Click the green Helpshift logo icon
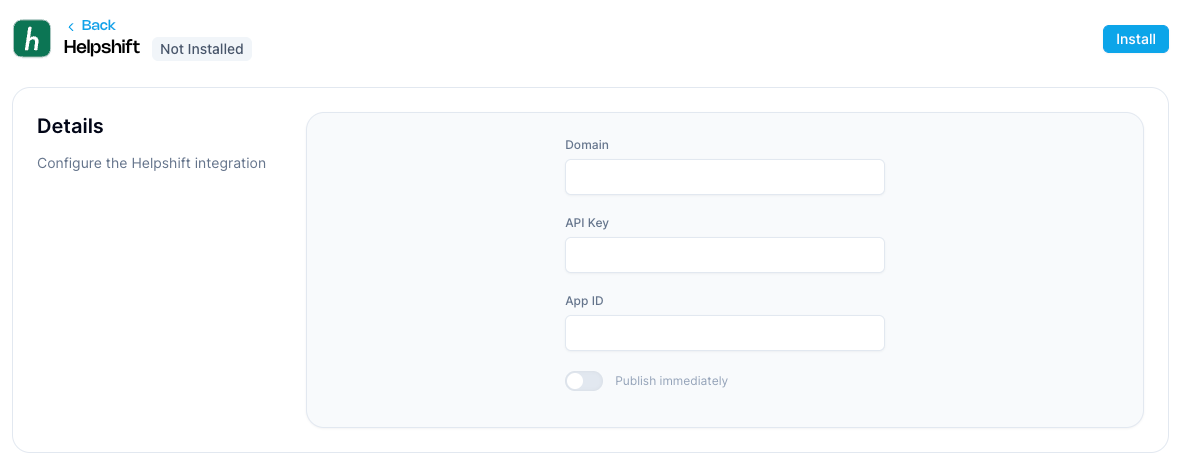The width and height of the screenshot is (1187, 465). (x=32, y=39)
